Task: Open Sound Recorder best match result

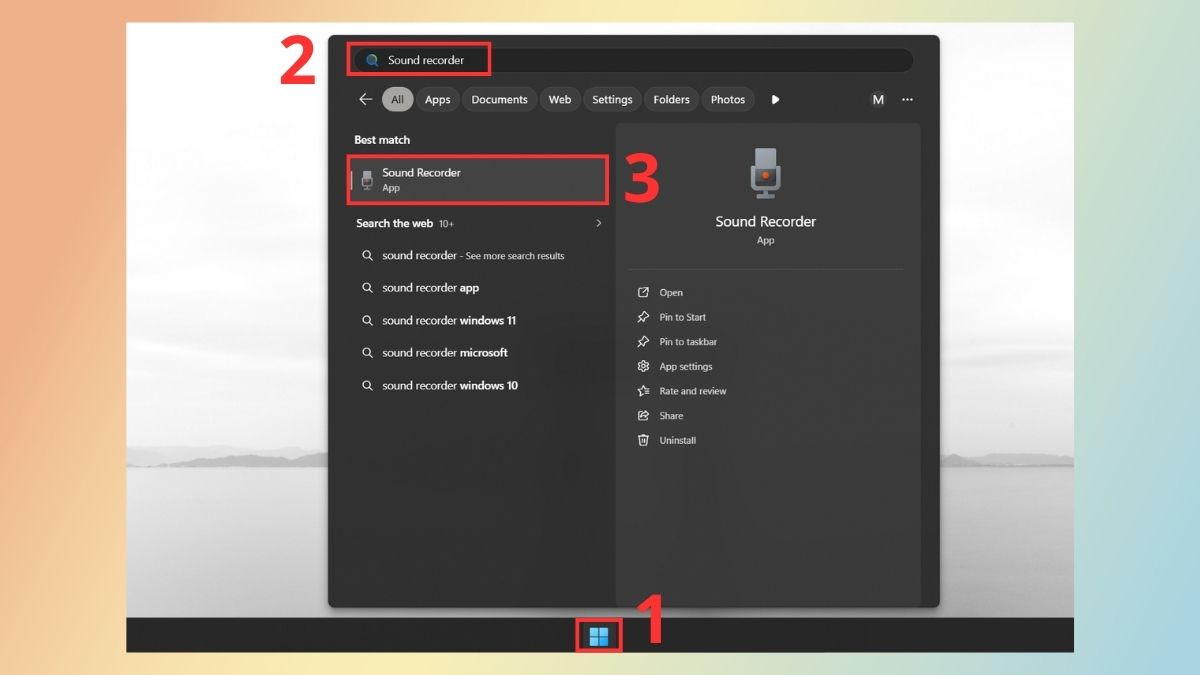Action: pyautogui.click(x=478, y=180)
